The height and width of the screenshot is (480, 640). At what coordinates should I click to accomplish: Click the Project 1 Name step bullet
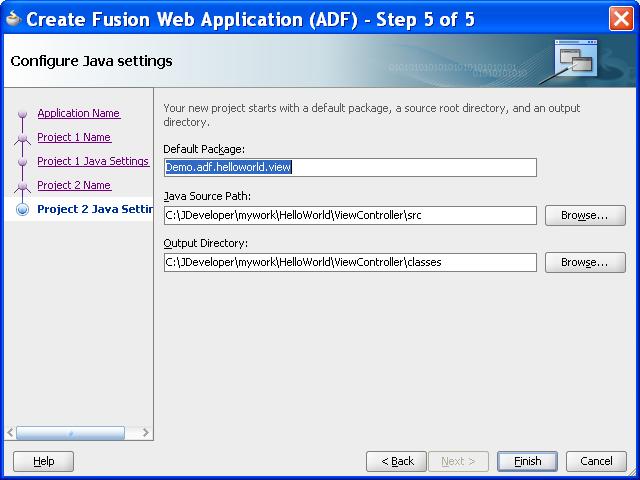coord(22,138)
